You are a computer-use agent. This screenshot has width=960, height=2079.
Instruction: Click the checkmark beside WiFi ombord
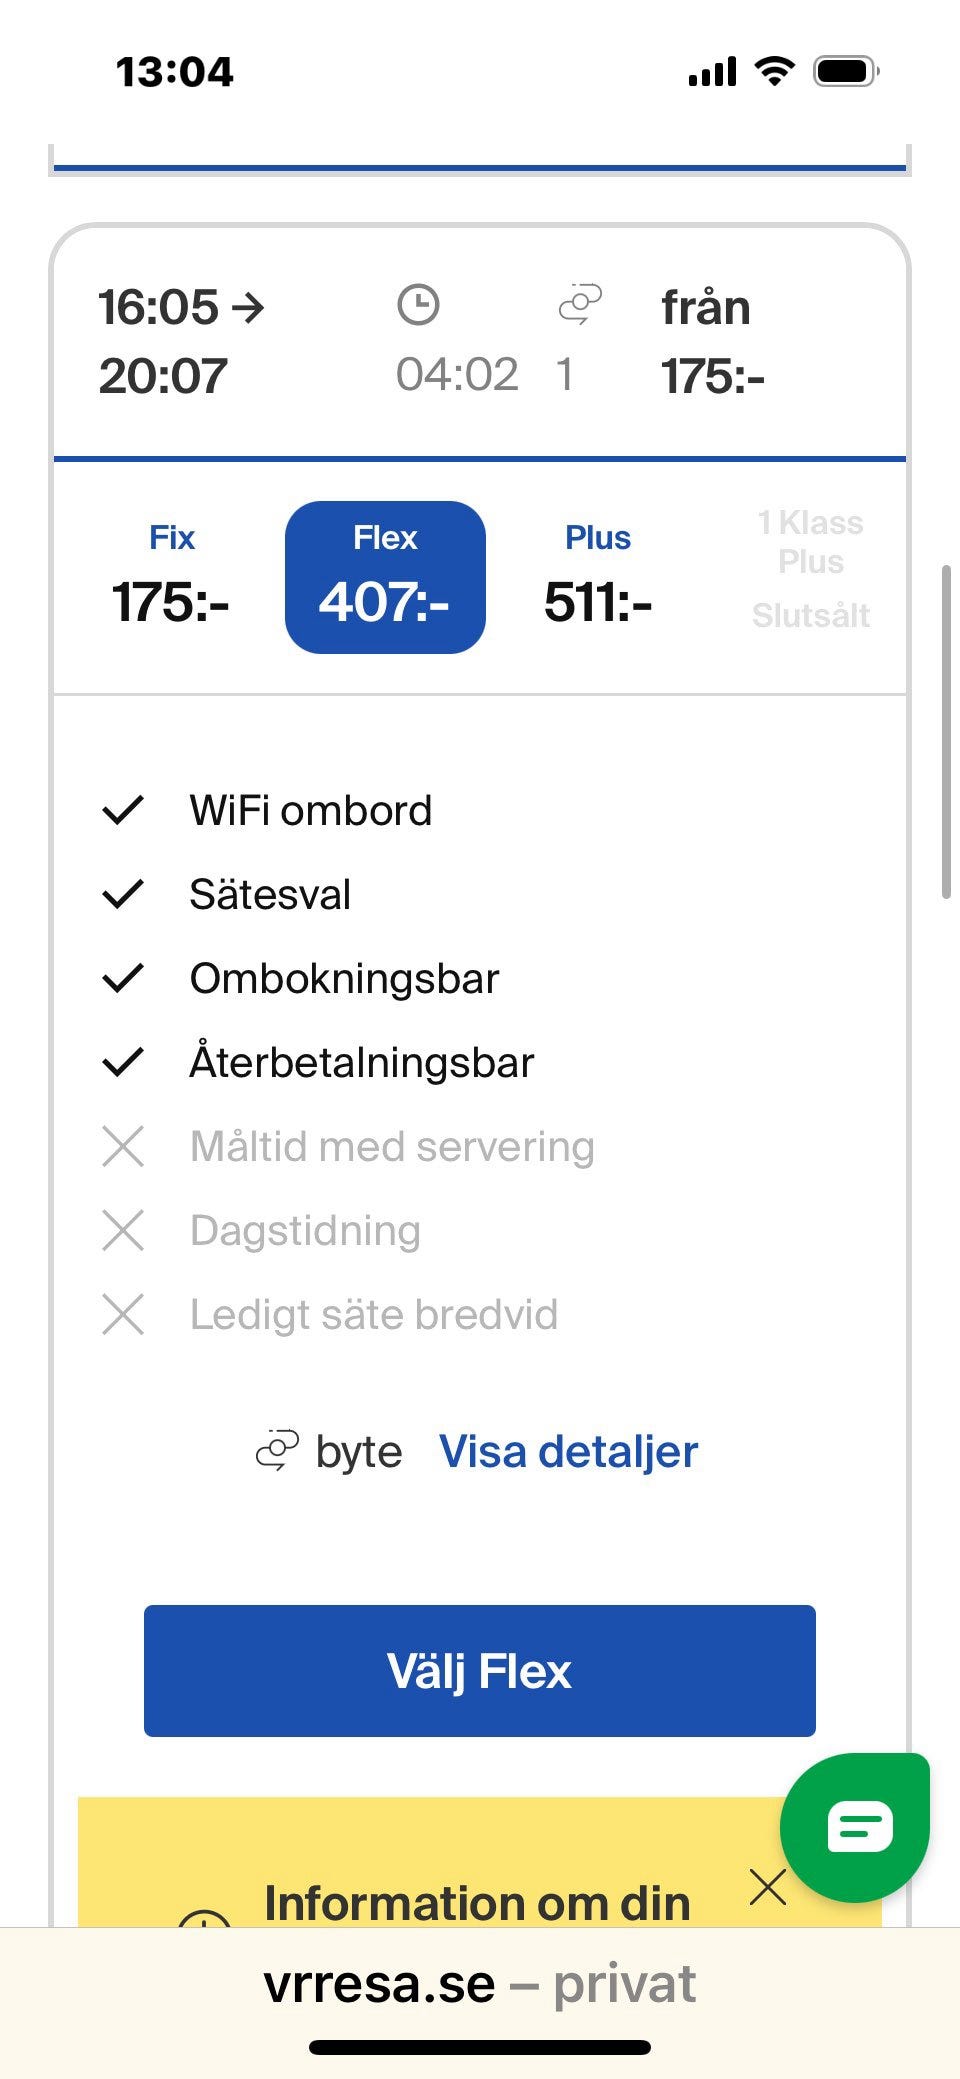click(123, 810)
